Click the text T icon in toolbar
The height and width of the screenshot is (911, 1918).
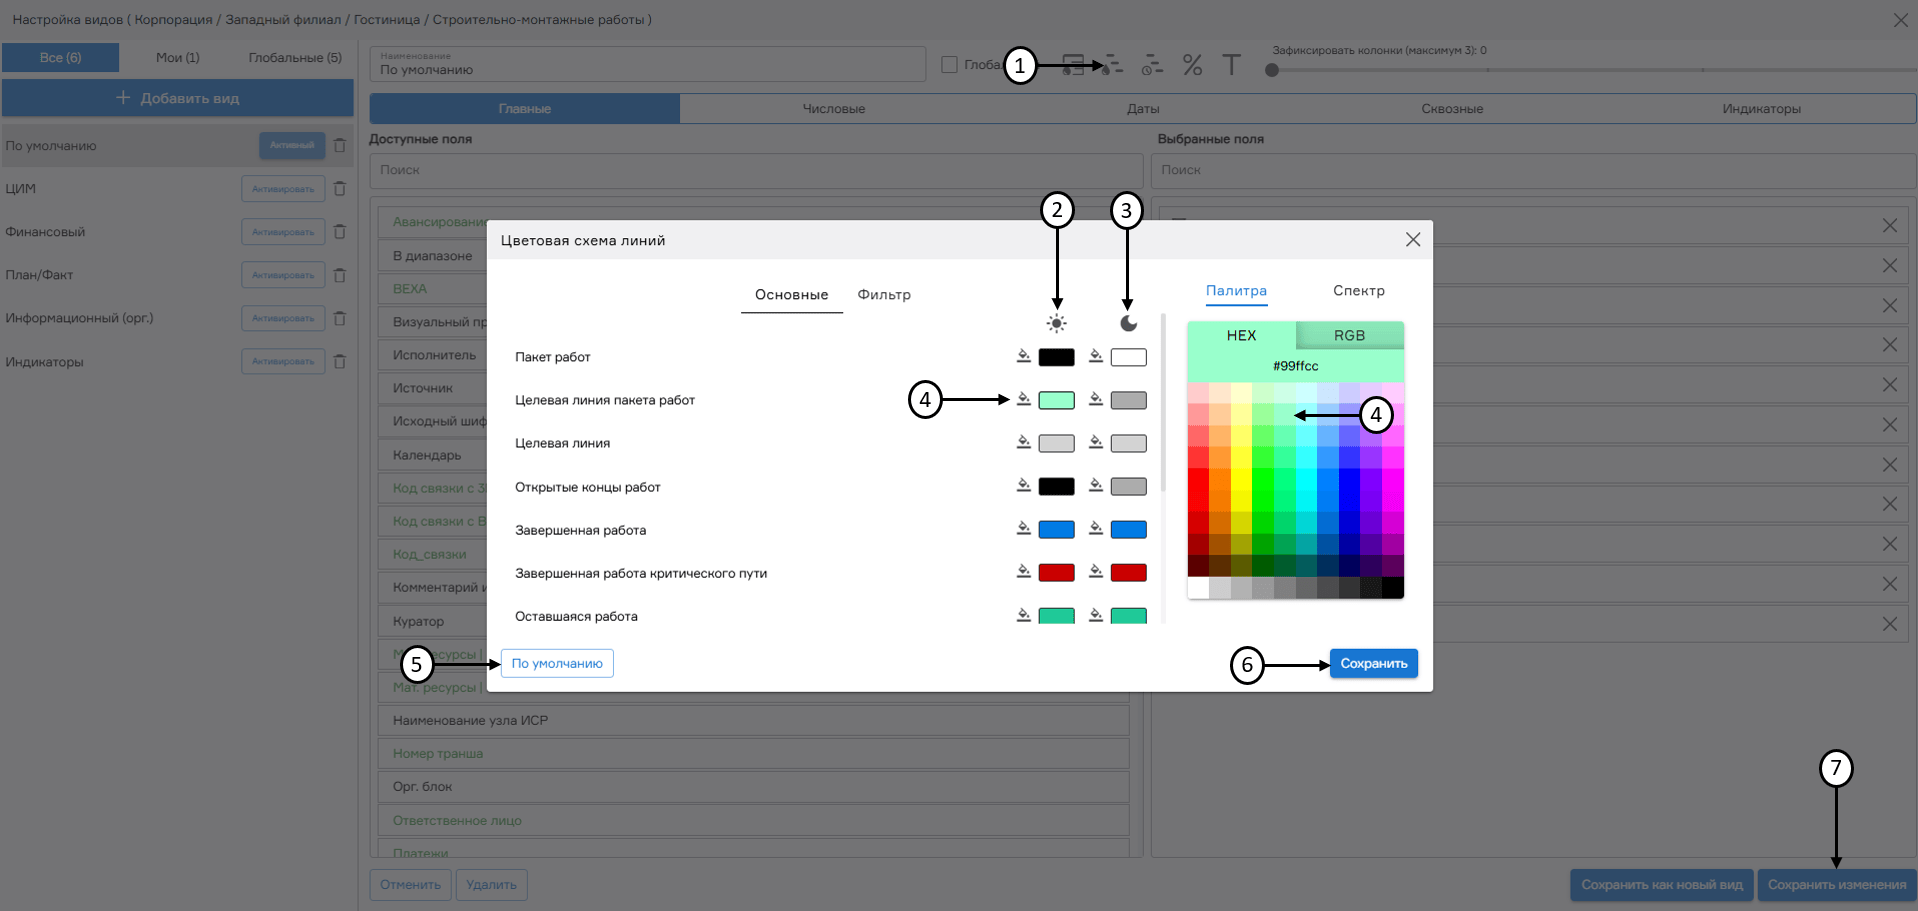(x=1231, y=66)
